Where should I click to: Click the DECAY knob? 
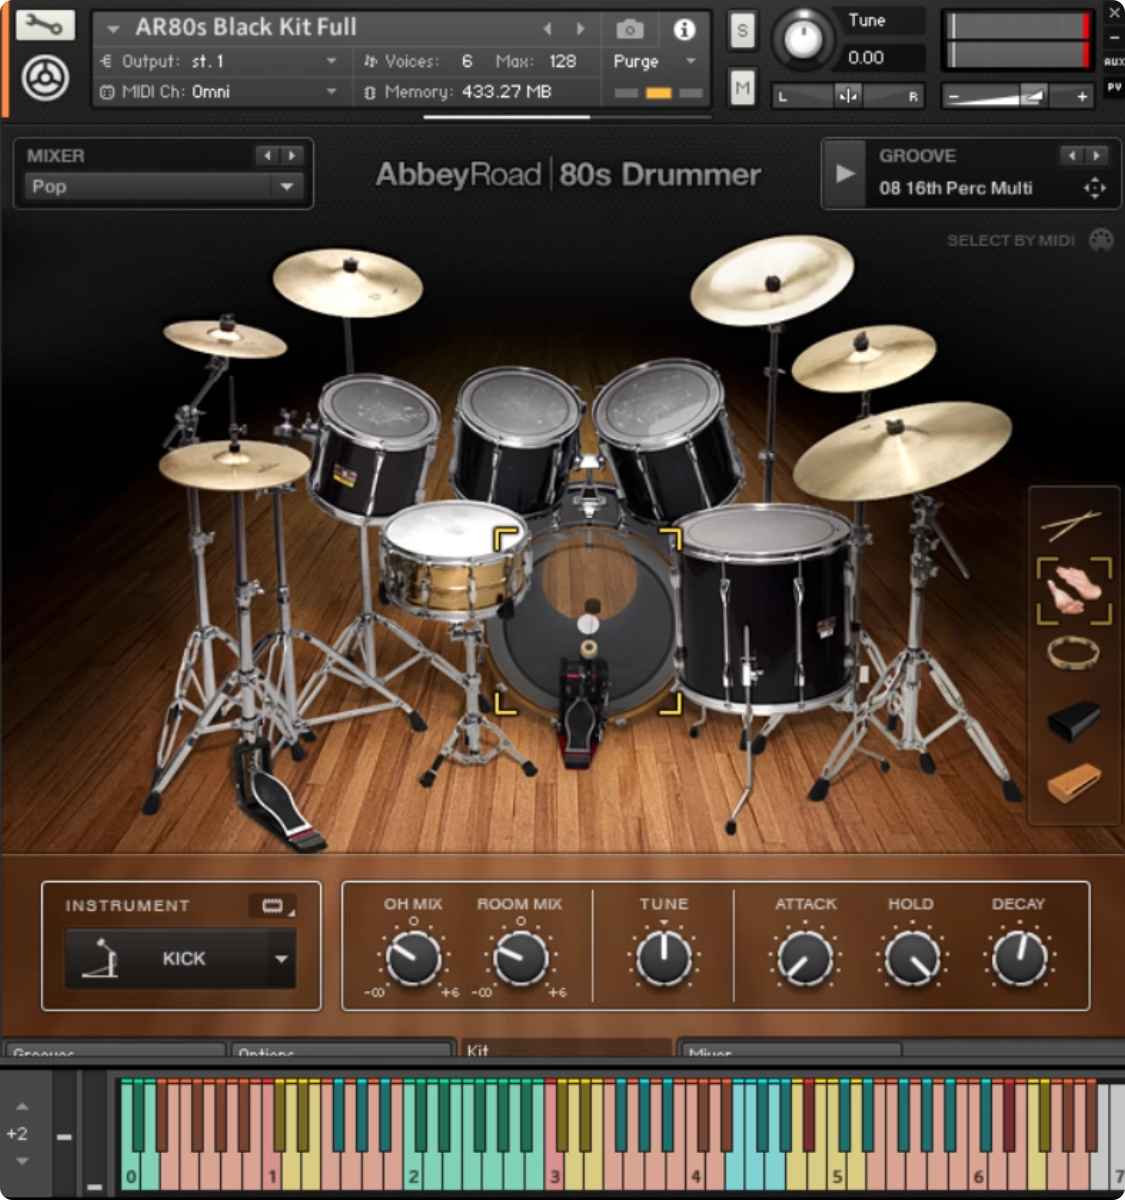(x=1019, y=957)
